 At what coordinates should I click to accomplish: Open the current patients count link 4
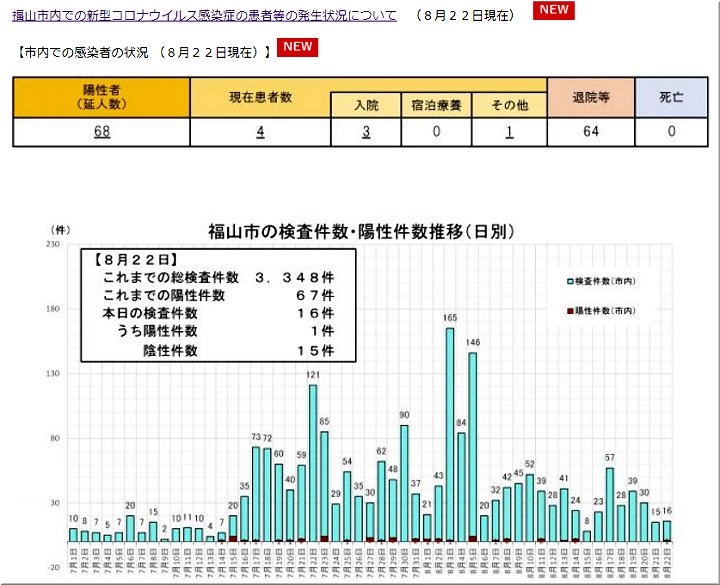coord(260,132)
